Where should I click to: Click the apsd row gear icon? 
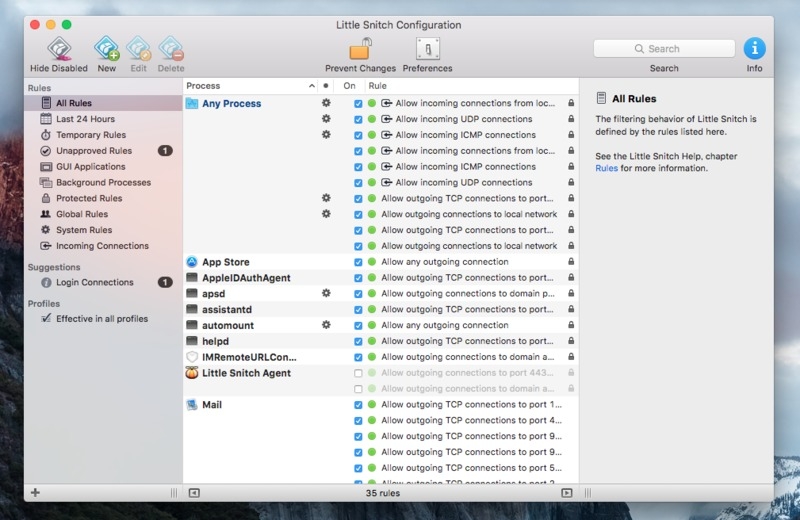pos(326,293)
